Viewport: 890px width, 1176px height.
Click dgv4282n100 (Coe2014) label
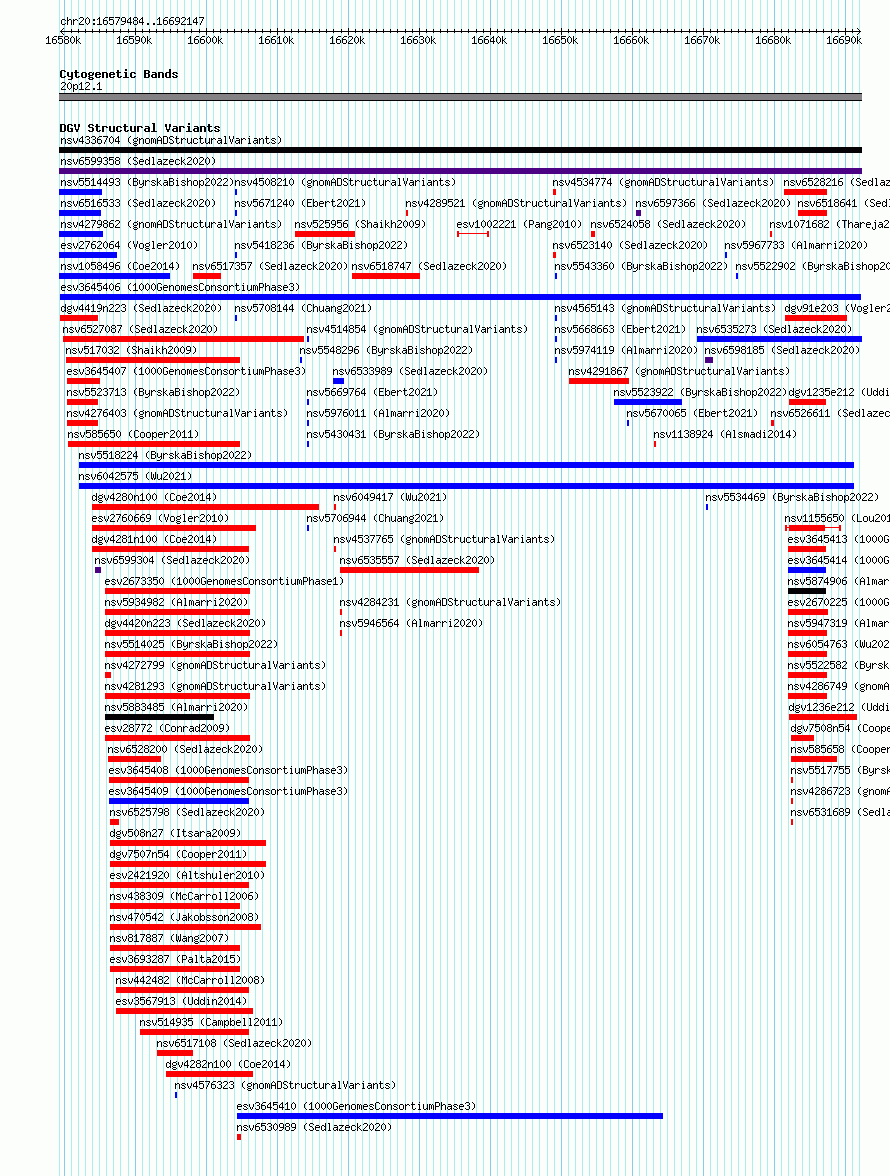click(x=228, y=1064)
